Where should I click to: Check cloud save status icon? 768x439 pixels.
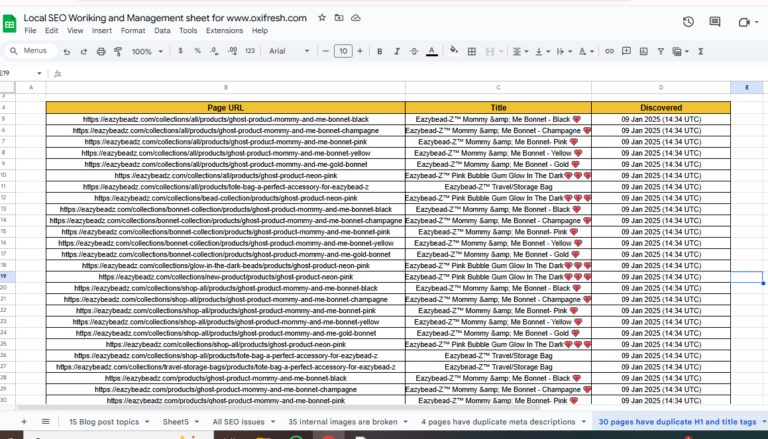tap(356, 18)
